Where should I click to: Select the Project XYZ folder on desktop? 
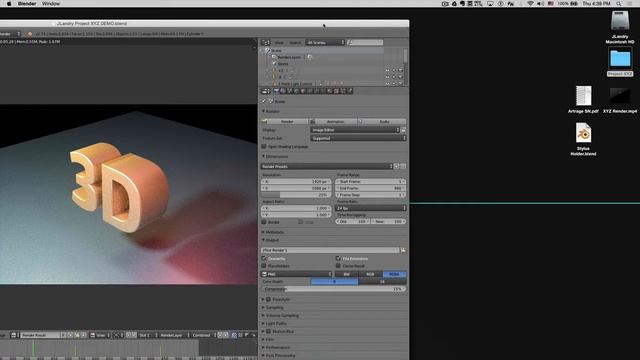tap(620, 59)
